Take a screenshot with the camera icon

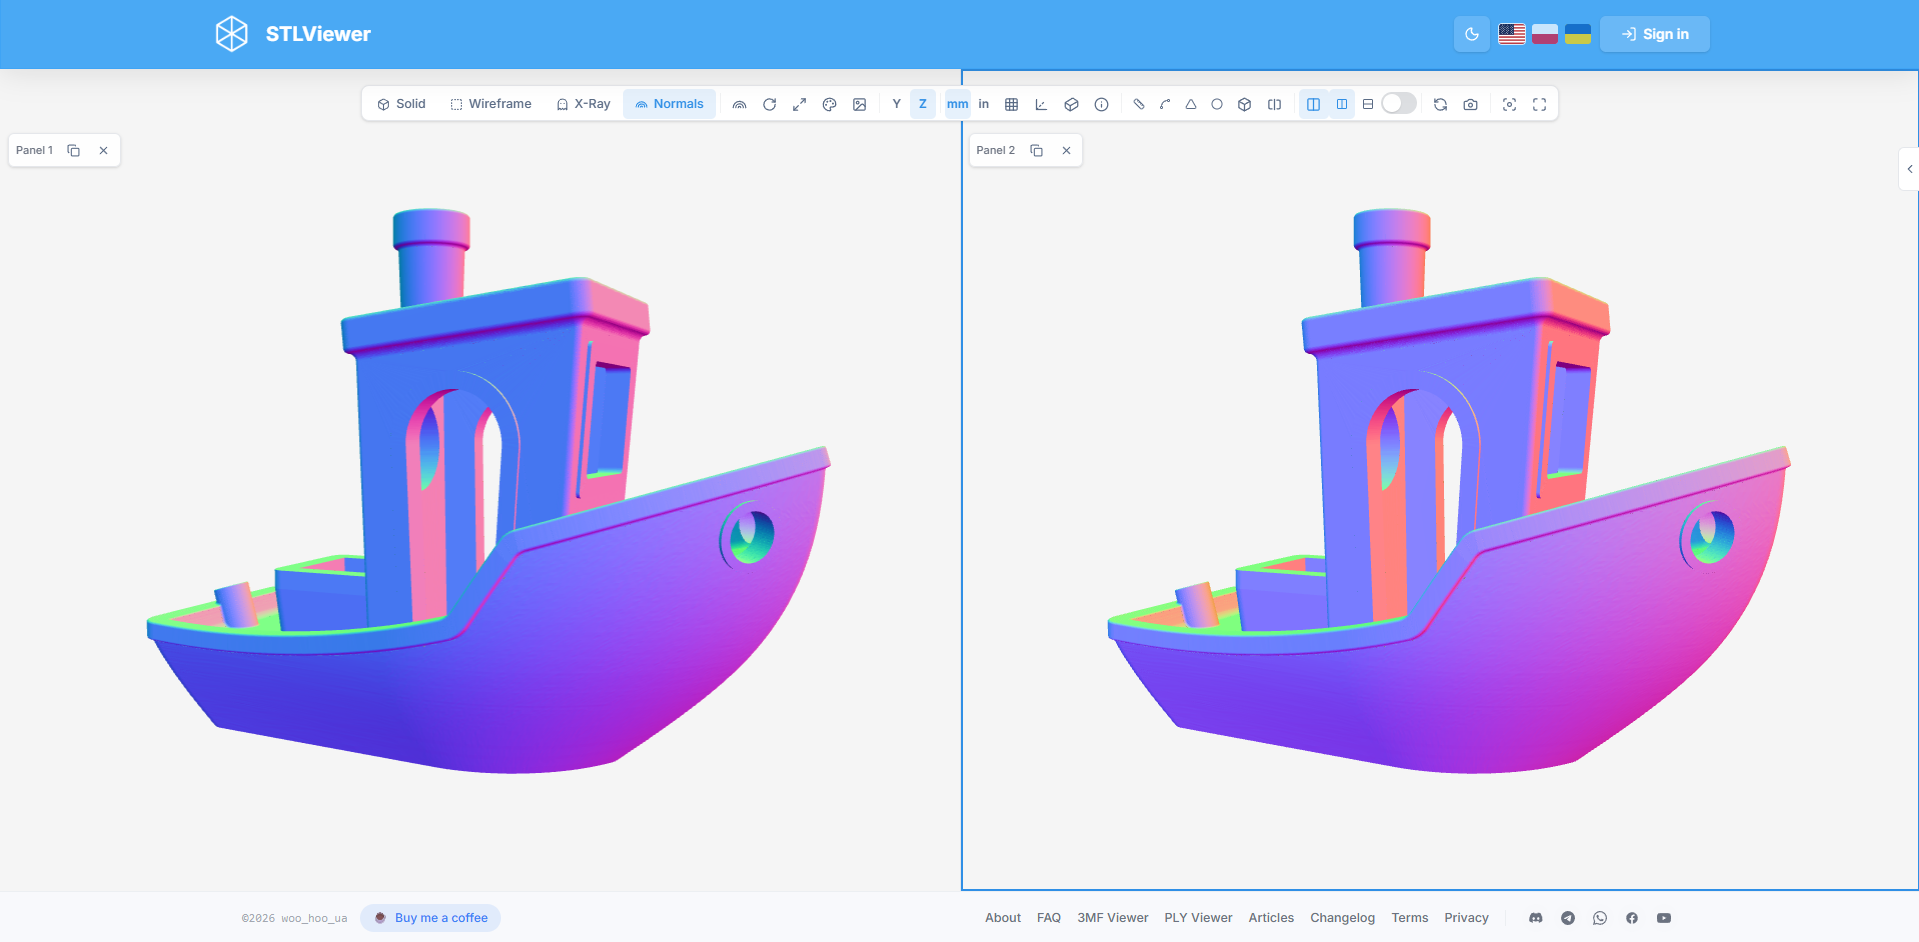[1471, 104]
